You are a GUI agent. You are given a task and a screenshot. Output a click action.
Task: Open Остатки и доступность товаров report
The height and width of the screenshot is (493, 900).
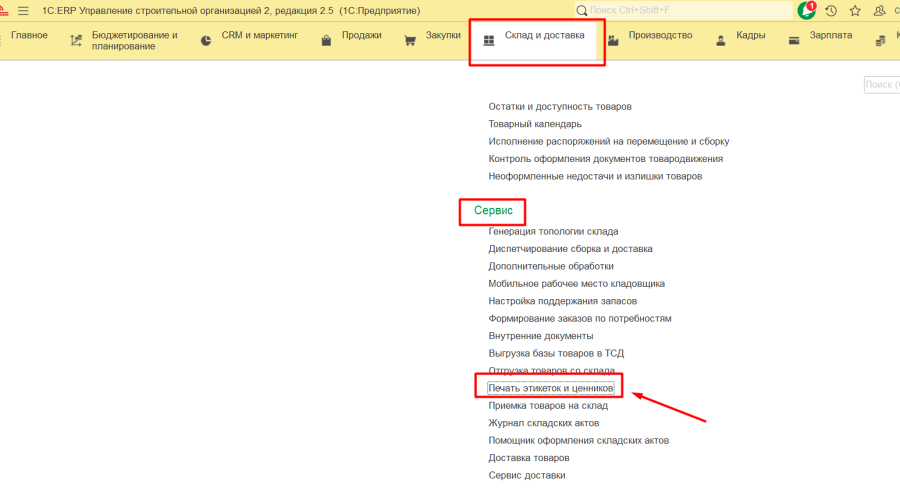coord(559,106)
